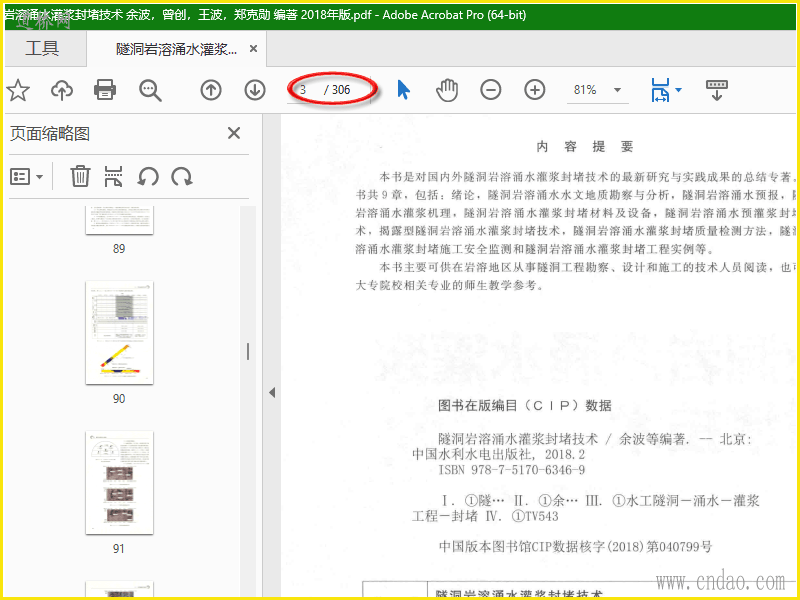Screen dimensions: 800x600
Task: Close the 页面缩略图 panel
Action: (x=234, y=133)
